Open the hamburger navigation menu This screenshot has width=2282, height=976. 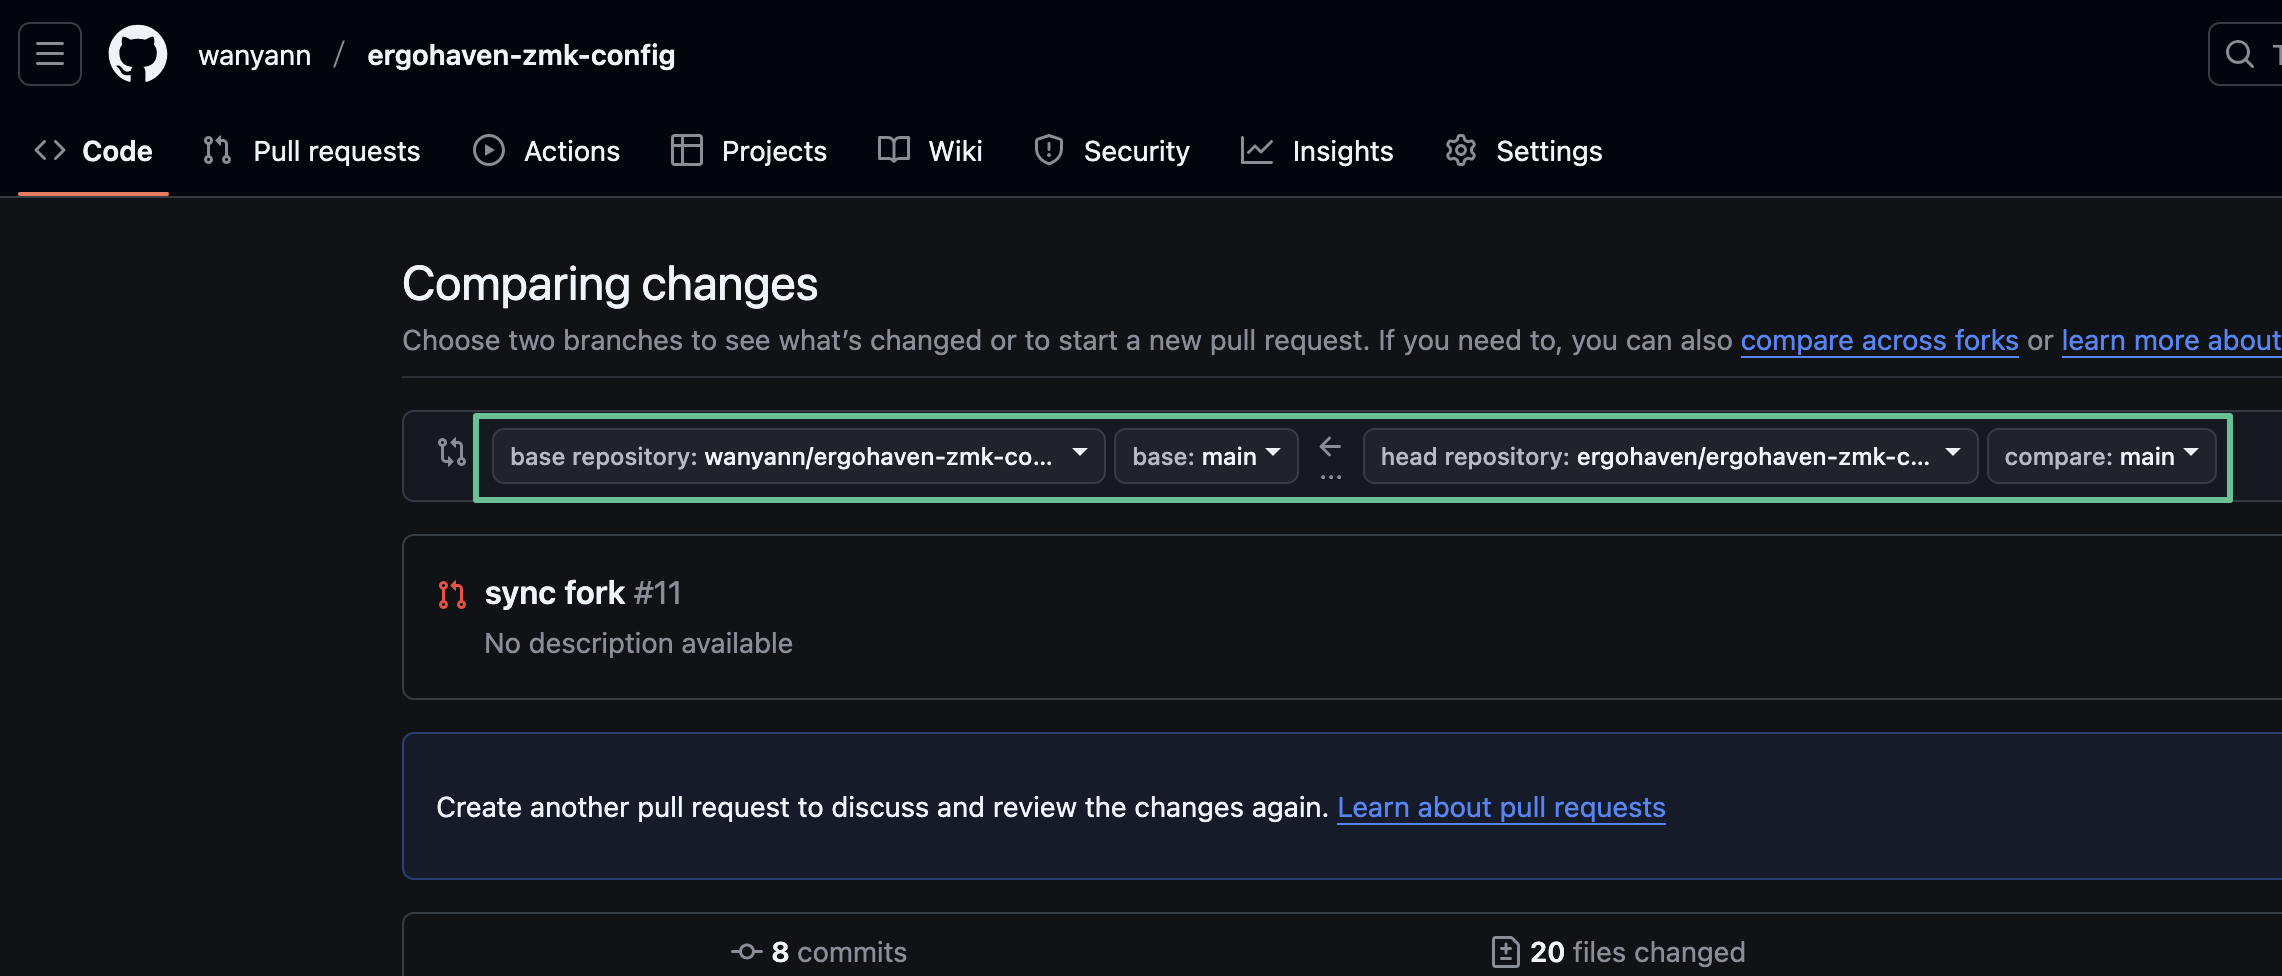tap(50, 54)
